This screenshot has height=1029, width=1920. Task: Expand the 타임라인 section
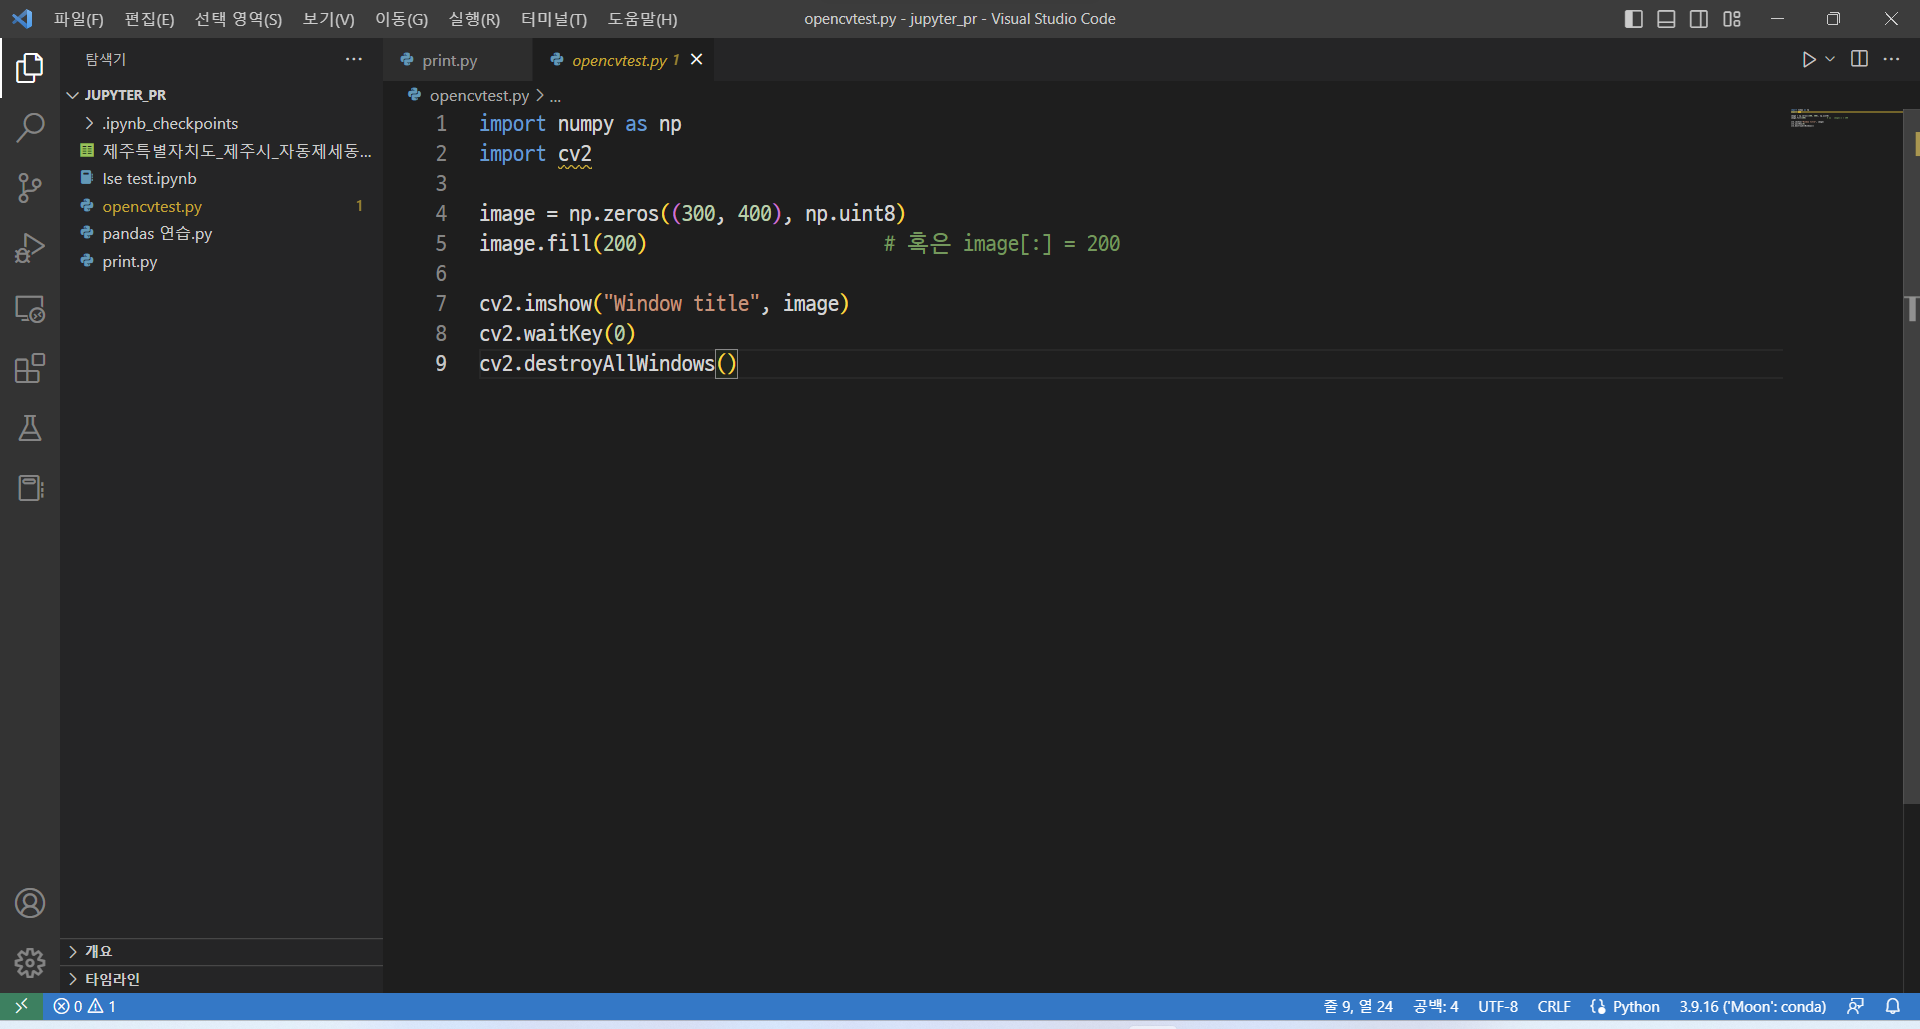point(112,979)
